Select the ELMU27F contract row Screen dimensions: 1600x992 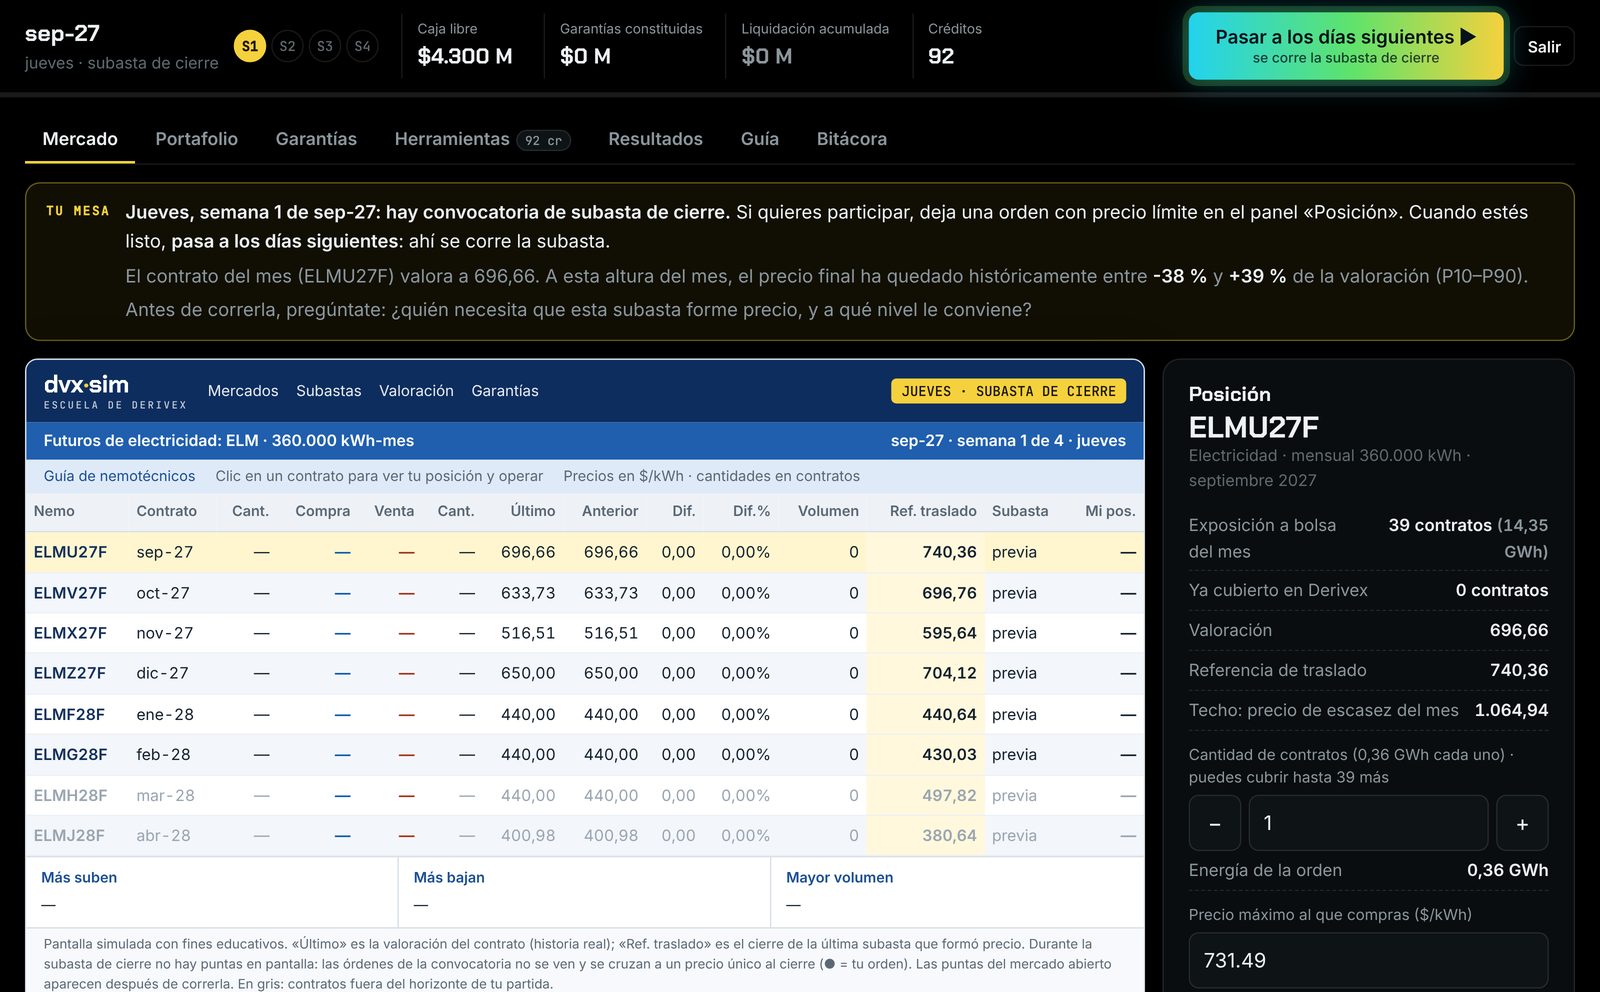585,552
